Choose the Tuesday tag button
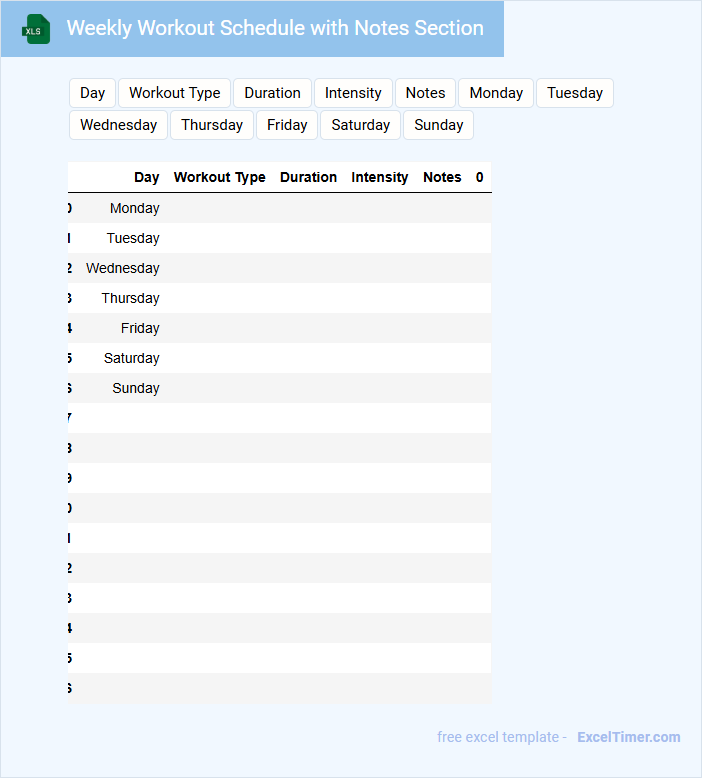This screenshot has width=702, height=778. coord(575,93)
